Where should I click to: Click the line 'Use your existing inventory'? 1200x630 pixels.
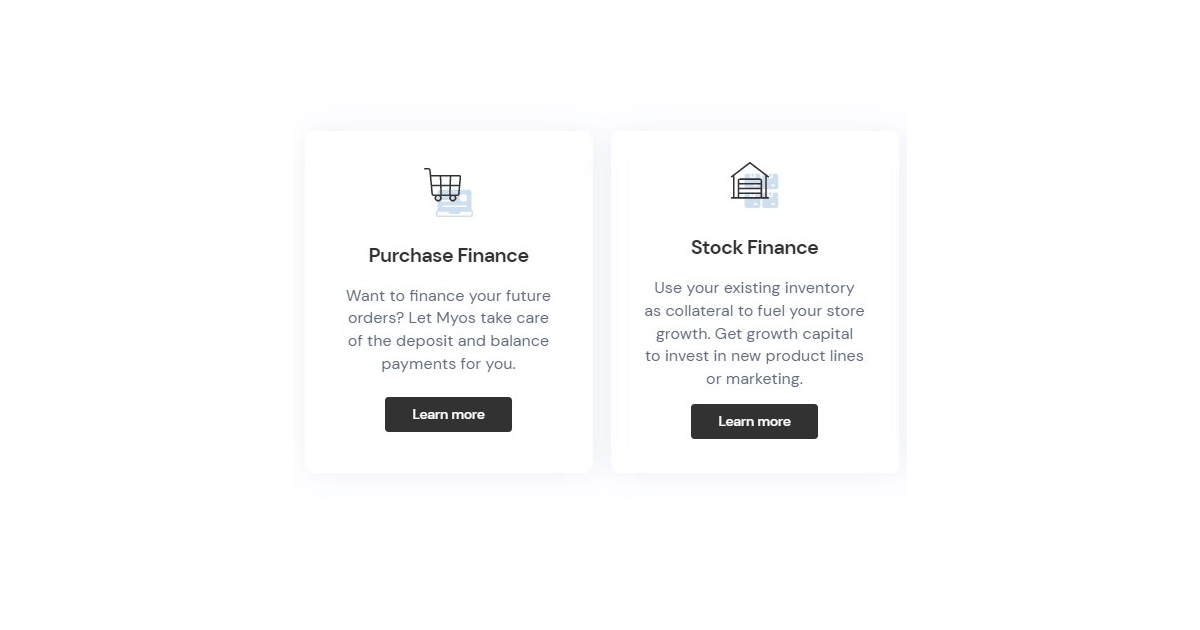(x=754, y=288)
